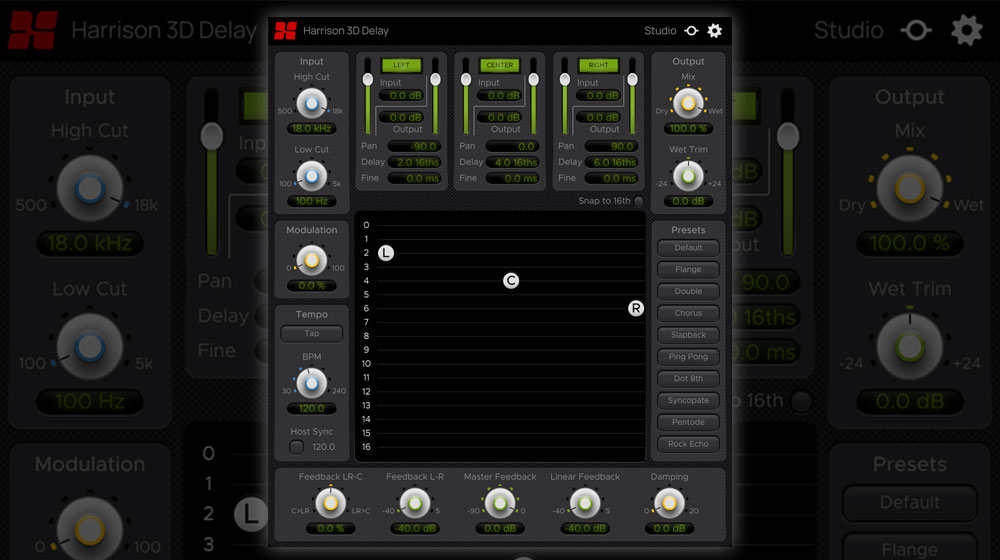Click the BPM knob
The height and width of the screenshot is (560, 1000).
[312, 383]
